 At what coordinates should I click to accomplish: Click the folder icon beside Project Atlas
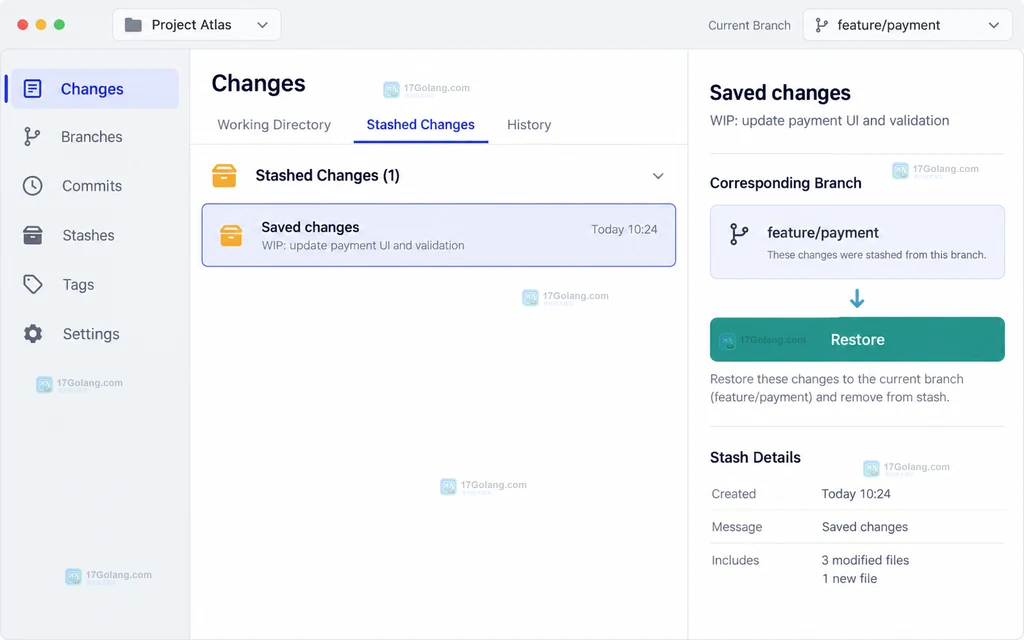click(133, 25)
